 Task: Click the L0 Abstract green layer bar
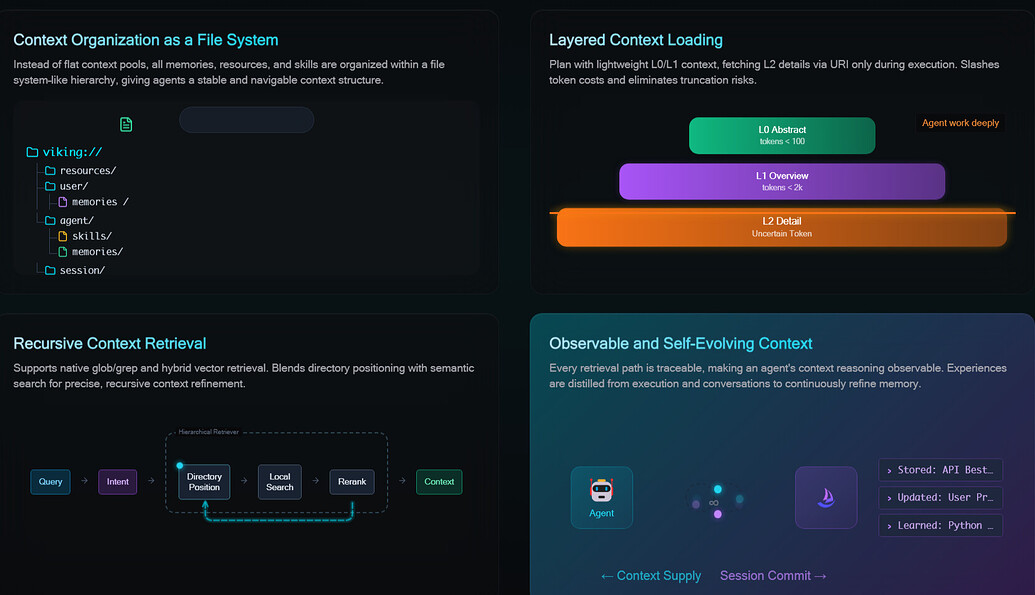click(x=782, y=135)
